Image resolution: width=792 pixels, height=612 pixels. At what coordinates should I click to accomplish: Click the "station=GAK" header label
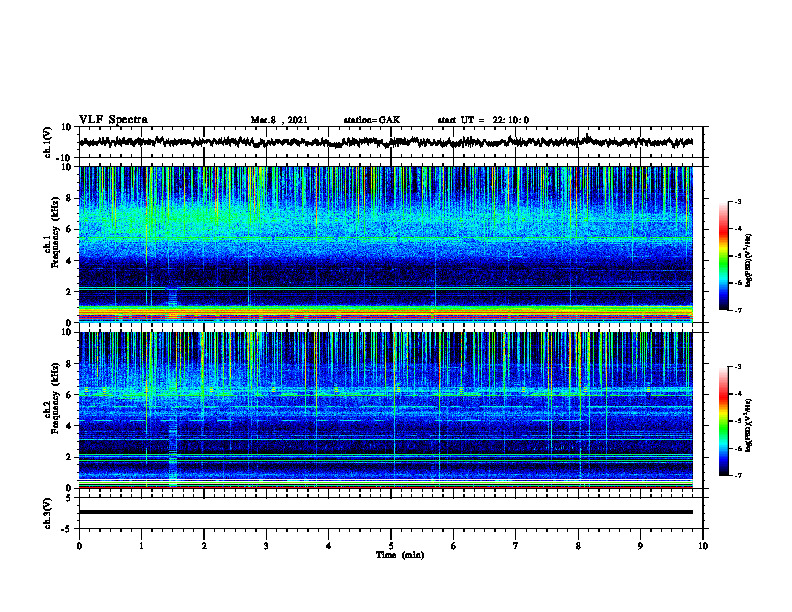(x=372, y=120)
